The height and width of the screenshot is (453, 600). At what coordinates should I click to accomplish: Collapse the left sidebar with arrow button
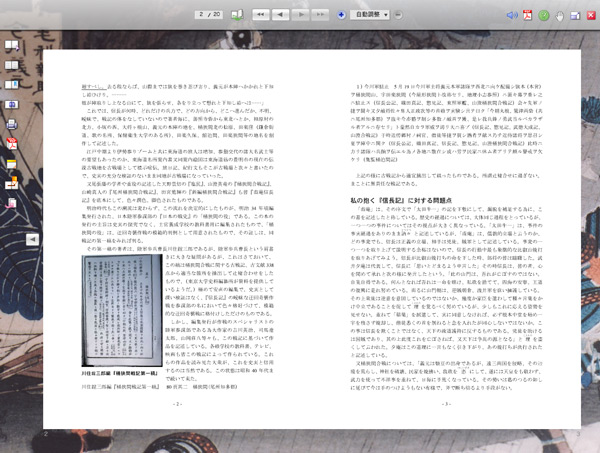(x=32, y=240)
